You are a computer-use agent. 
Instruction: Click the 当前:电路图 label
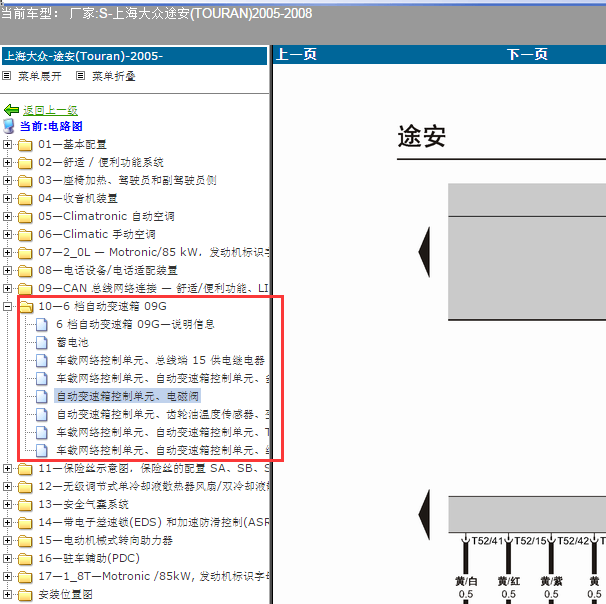(51, 126)
